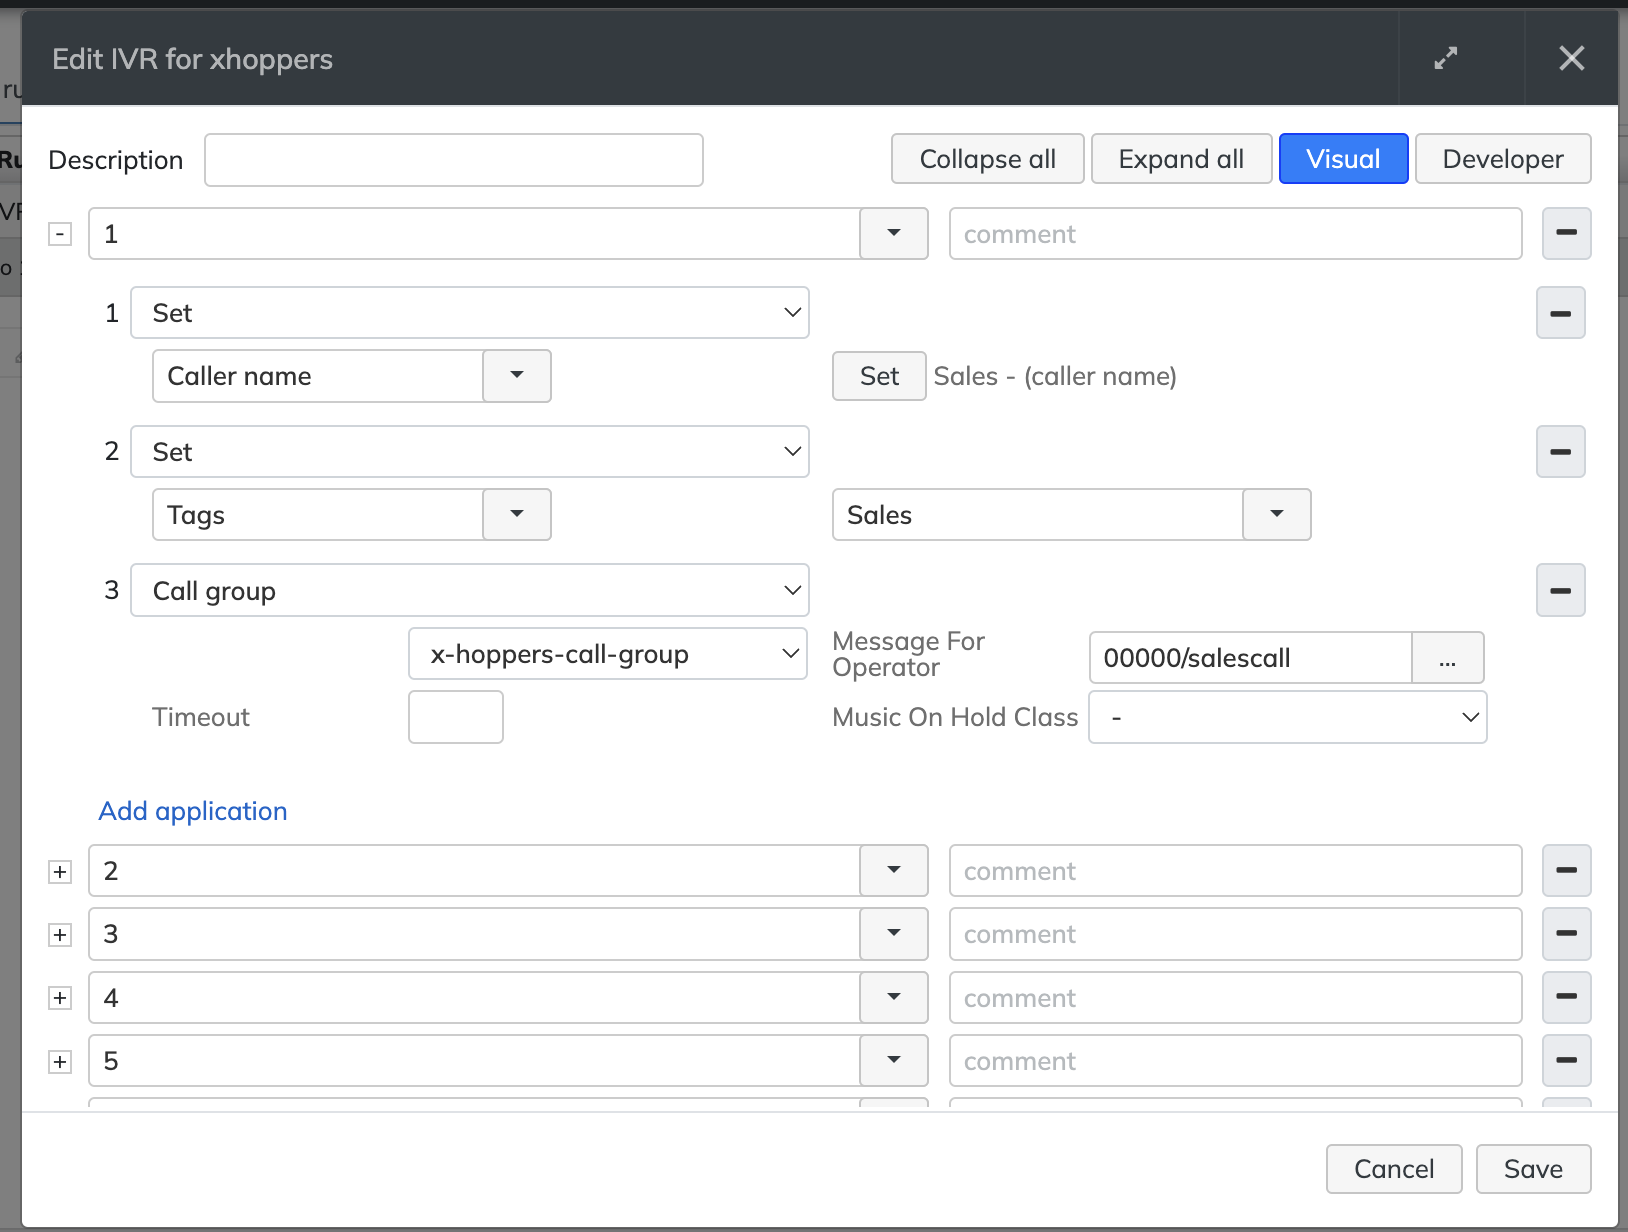Open the Caller name dropdown arrow
The width and height of the screenshot is (1628, 1232).
tap(517, 376)
